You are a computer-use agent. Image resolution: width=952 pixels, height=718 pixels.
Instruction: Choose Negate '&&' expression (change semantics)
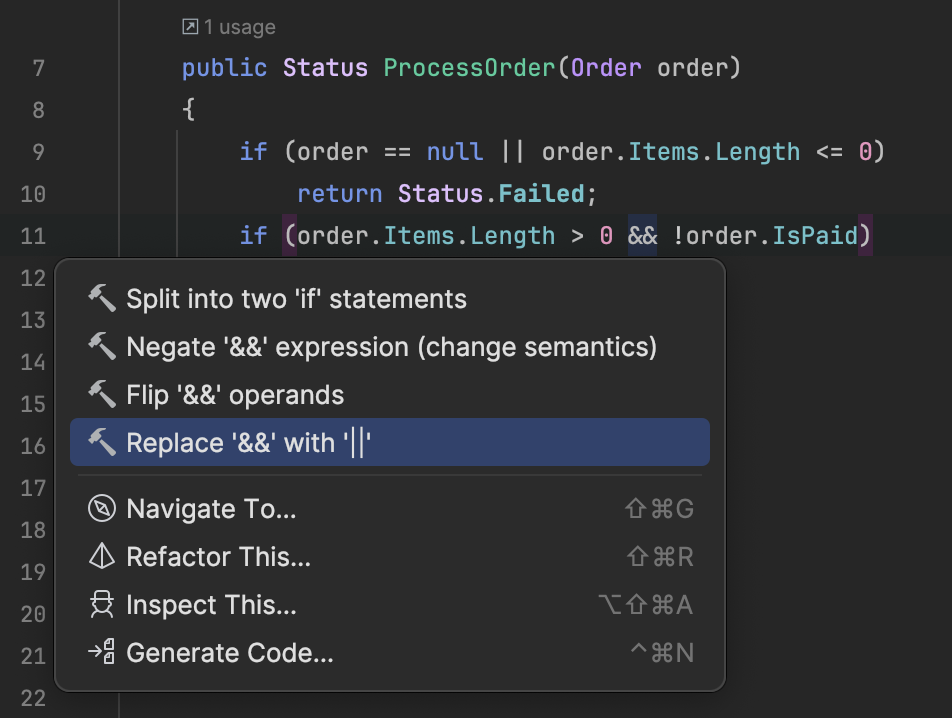point(391,346)
